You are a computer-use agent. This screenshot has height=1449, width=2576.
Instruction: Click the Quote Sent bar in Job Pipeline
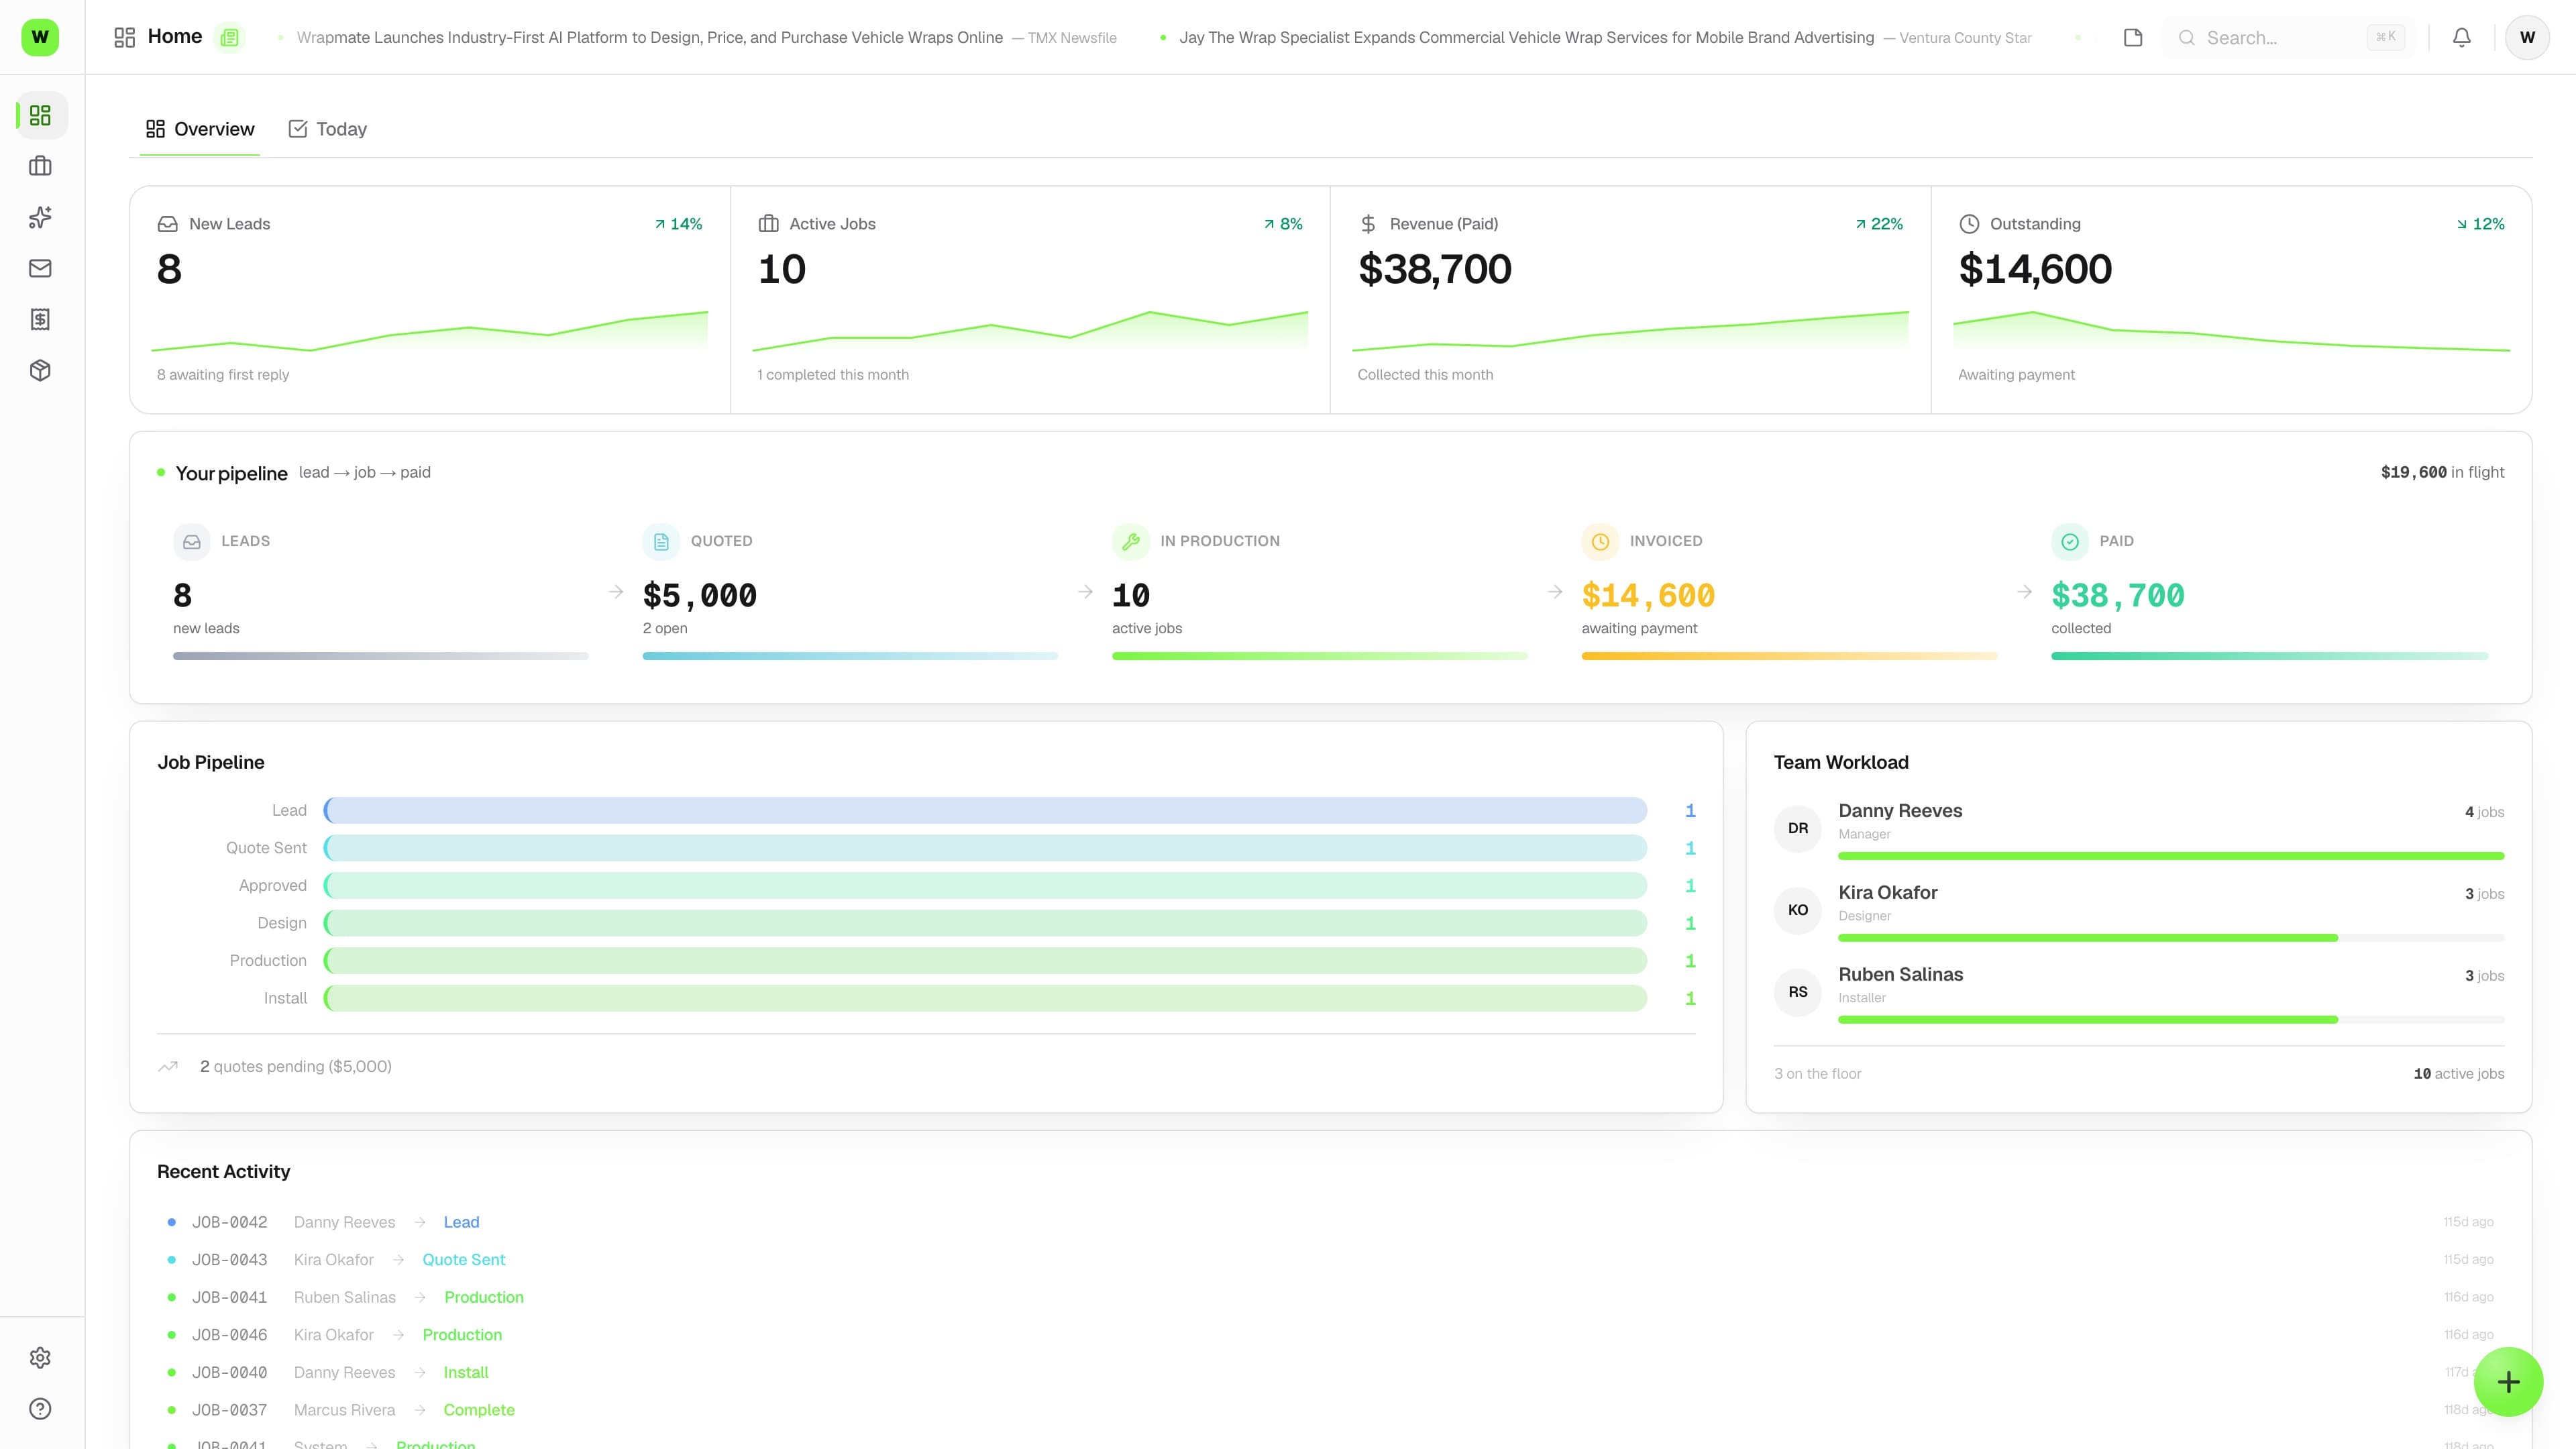click(985, 848)
